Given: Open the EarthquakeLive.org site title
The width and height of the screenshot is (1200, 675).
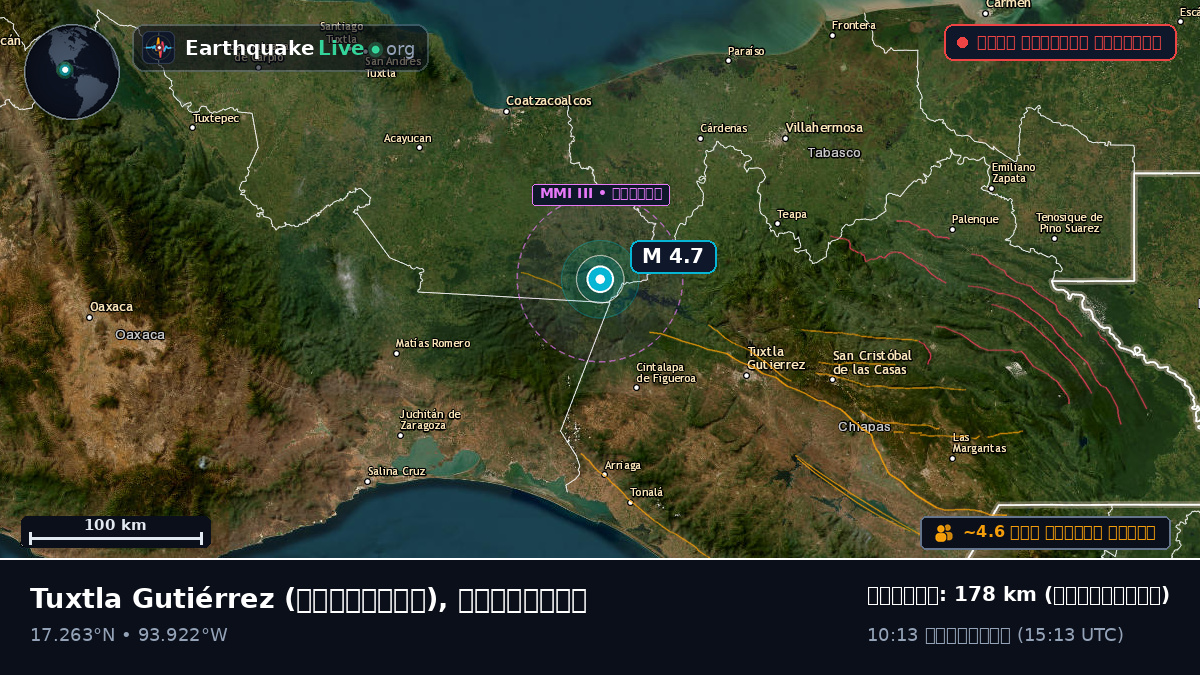Looking at the screenshot, I should click(300, 49).
